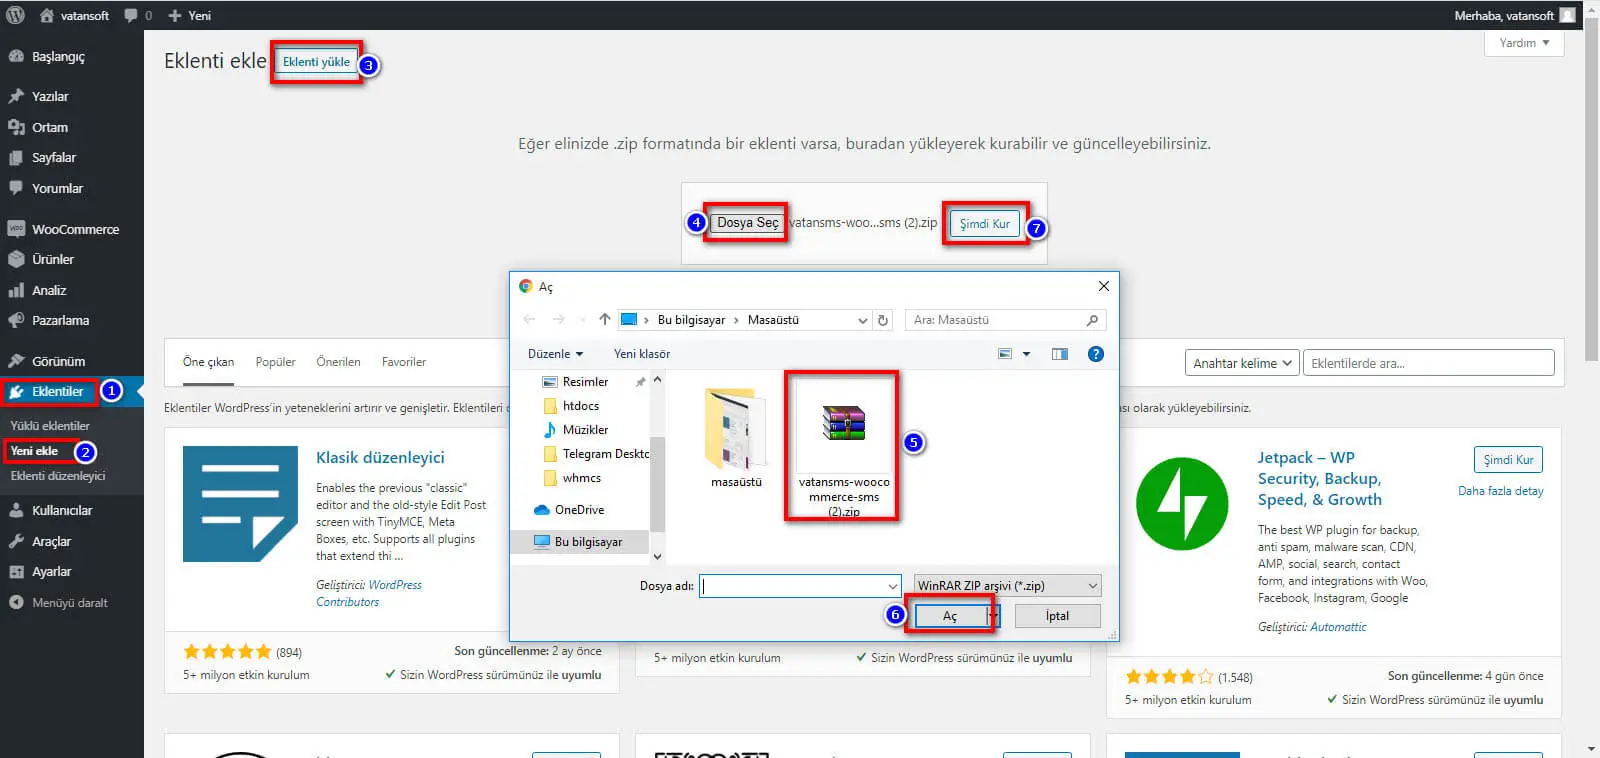Click İptal to cancel the dialog
The width and height of the screenshot is (1600, 758).
pyautogui.click(x=1058, y=616)
